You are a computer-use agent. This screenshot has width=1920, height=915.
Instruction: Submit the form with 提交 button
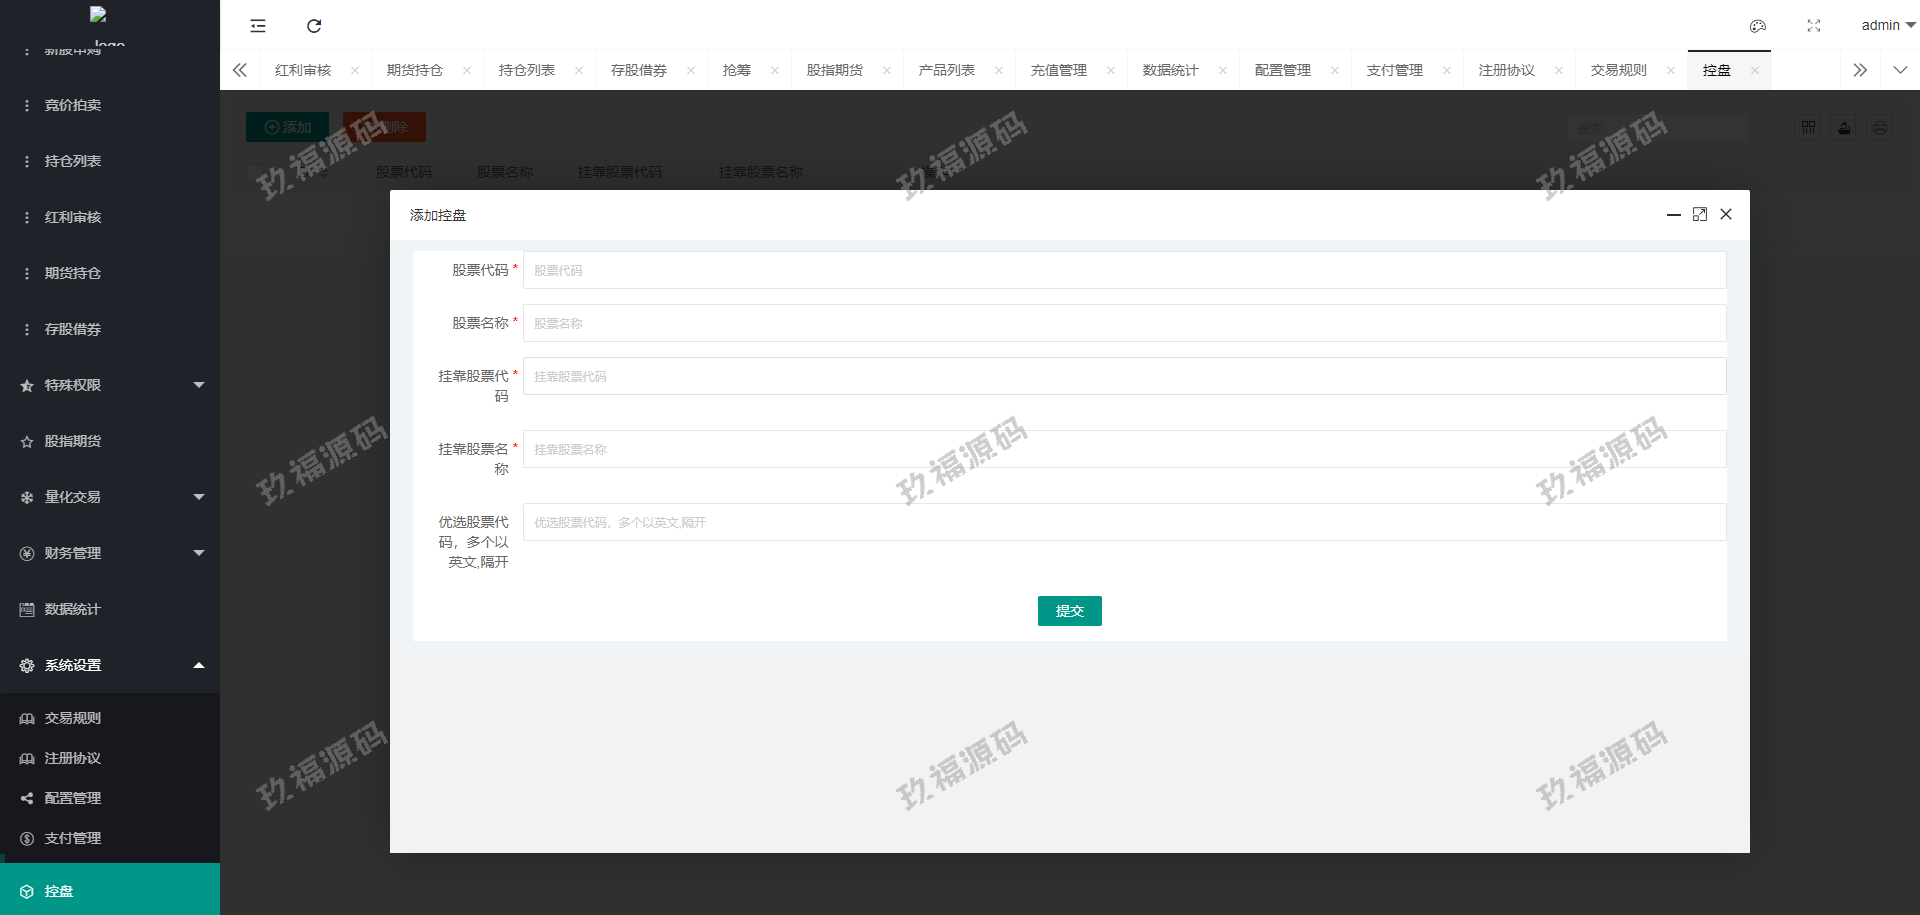(1069, 611)
